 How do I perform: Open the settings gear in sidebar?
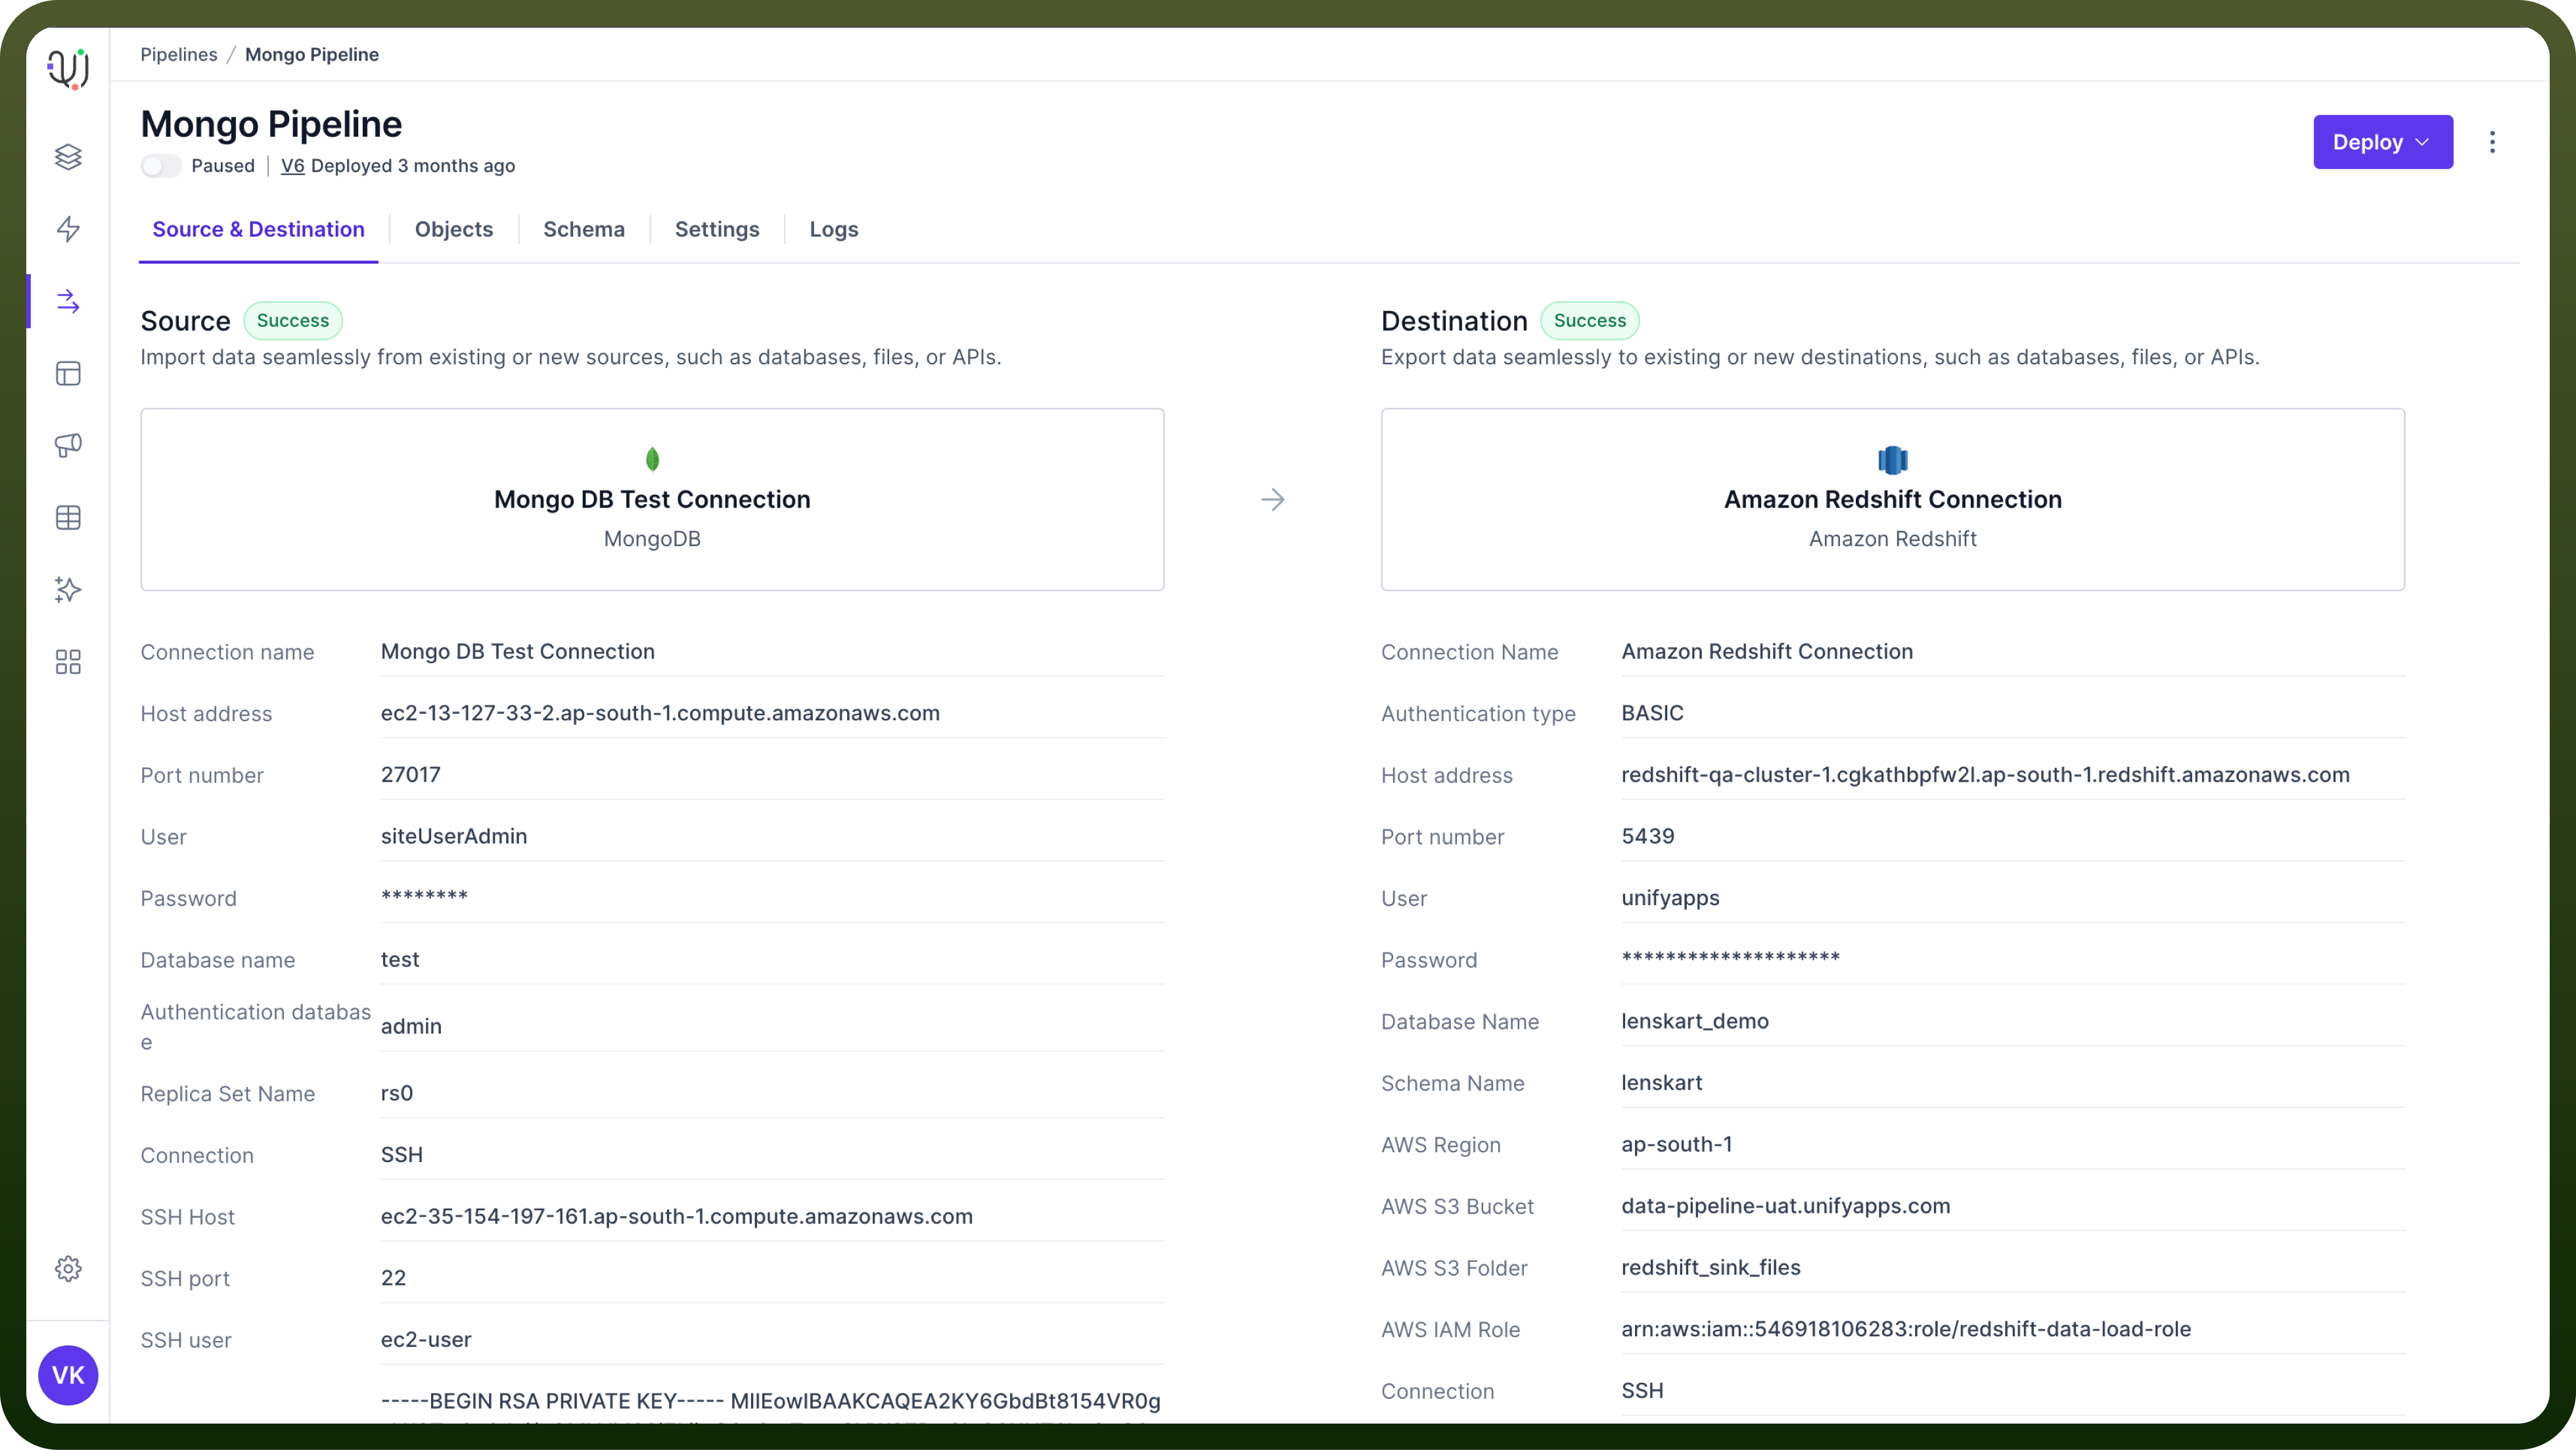(68, 1268)
